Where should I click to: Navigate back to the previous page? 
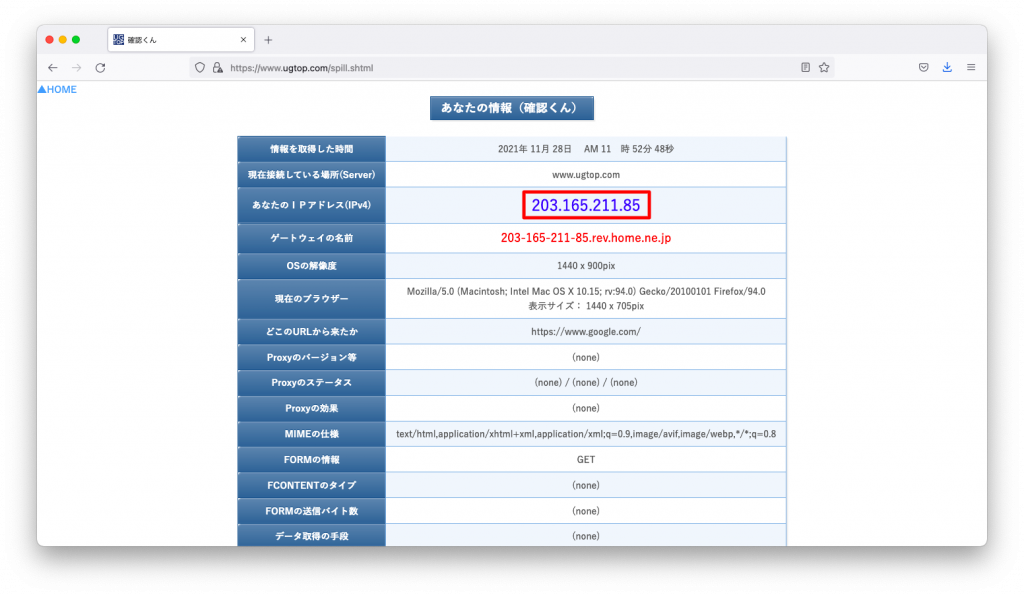tap(53, 67)
